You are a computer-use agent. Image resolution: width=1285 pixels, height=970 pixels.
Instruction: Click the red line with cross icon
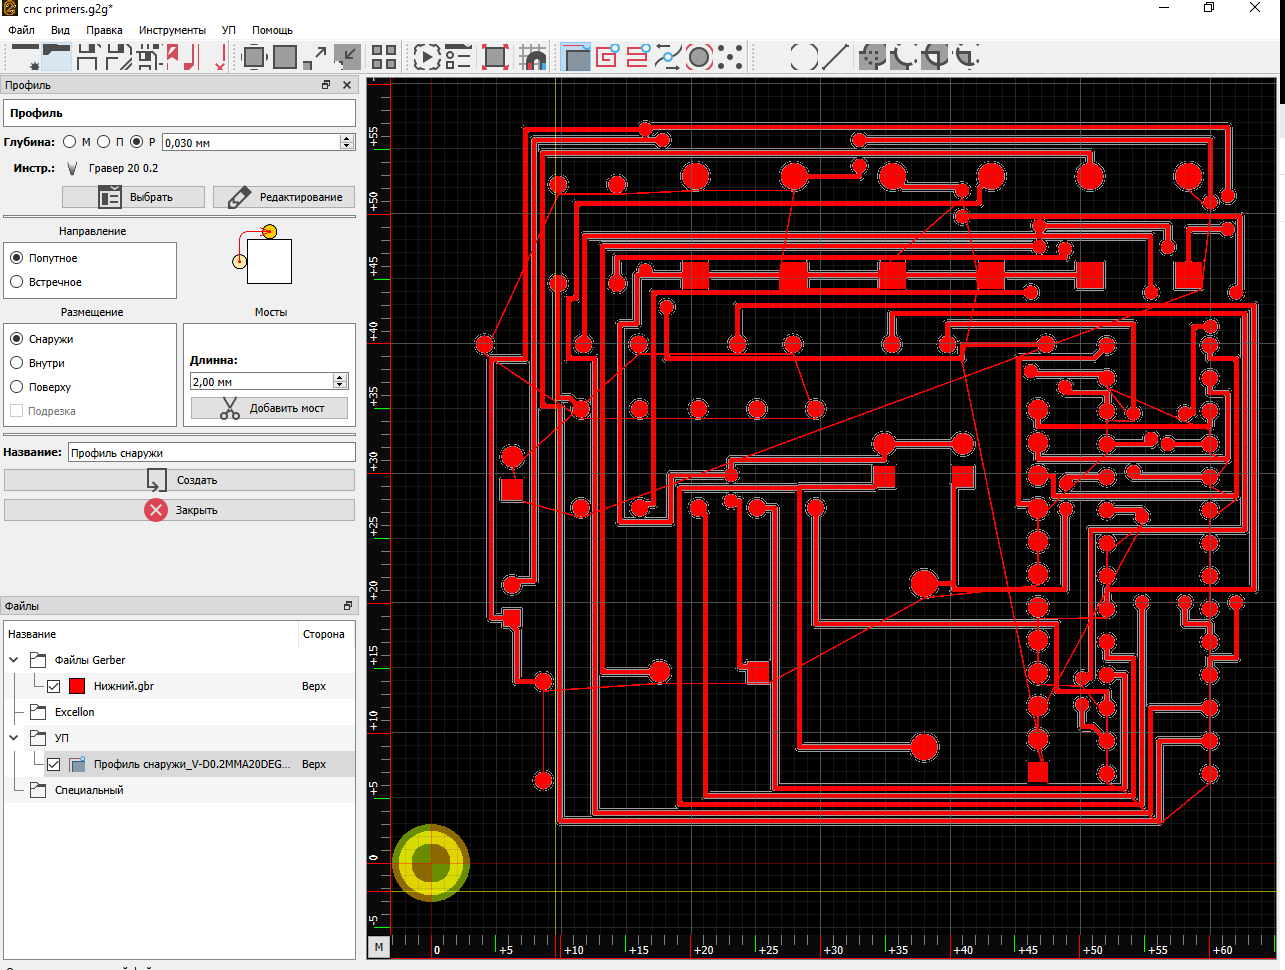218,57
